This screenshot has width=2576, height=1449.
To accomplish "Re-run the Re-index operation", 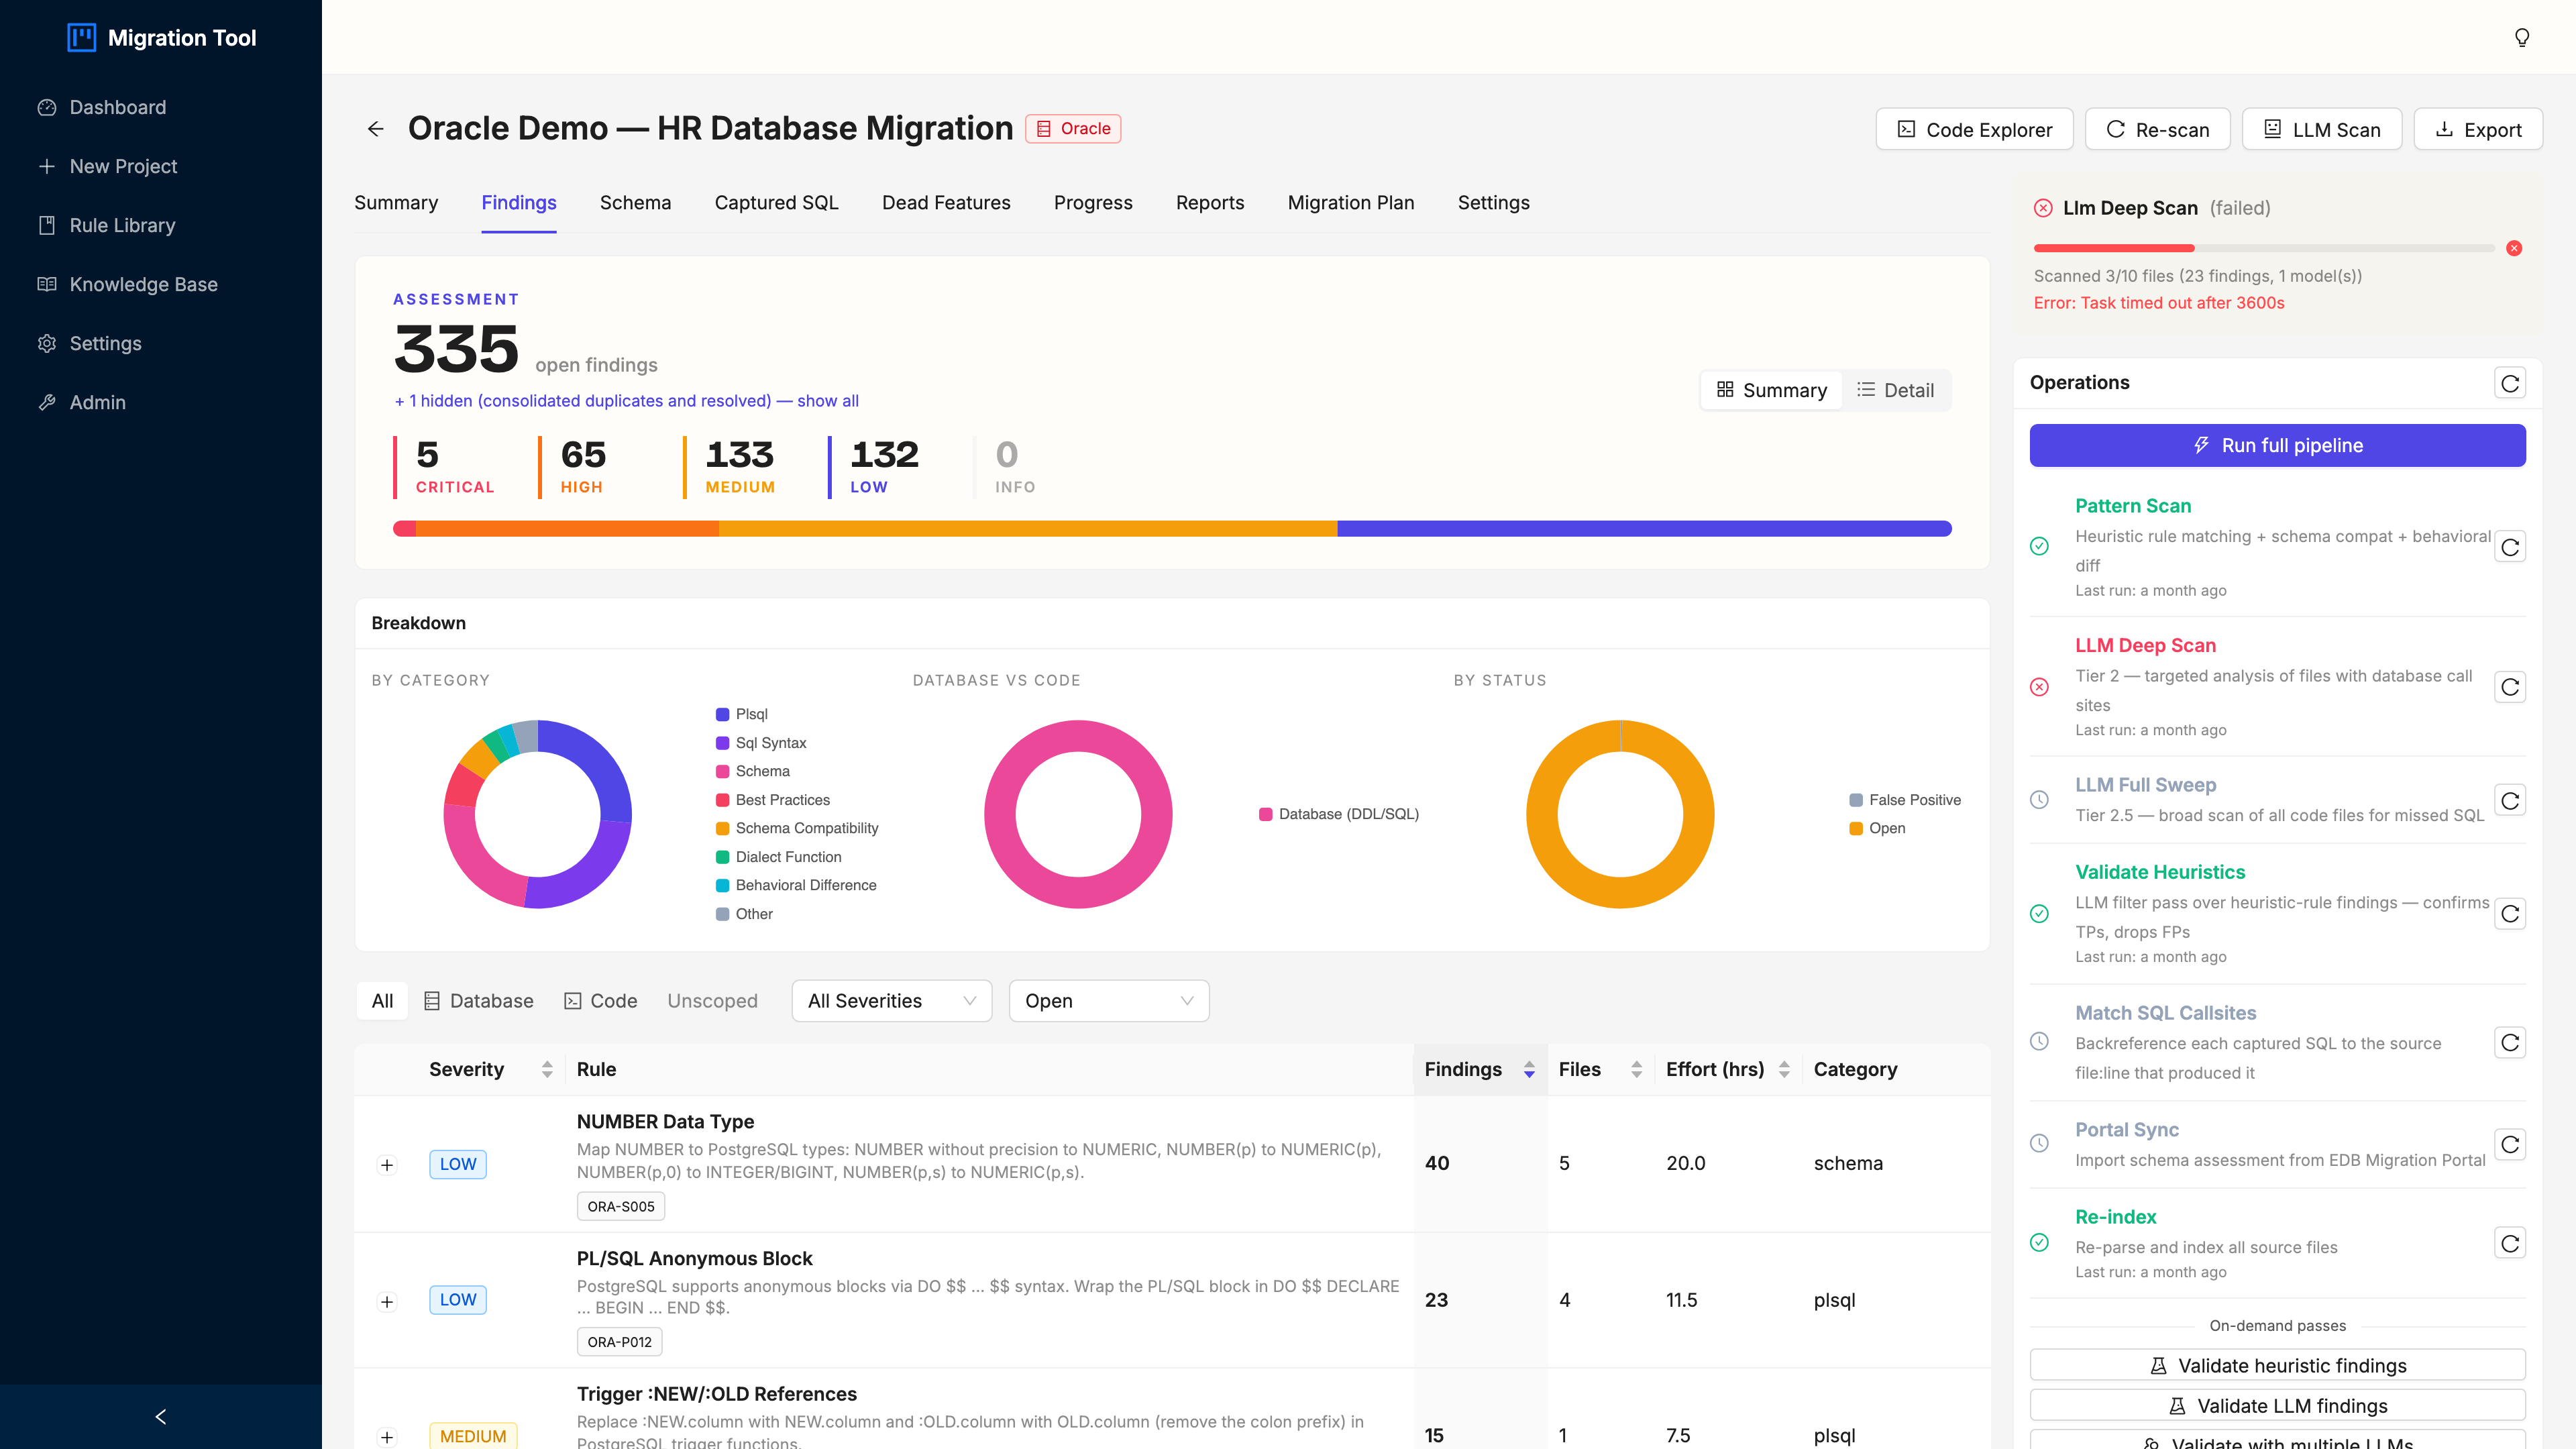I will pos(2510,1243).
